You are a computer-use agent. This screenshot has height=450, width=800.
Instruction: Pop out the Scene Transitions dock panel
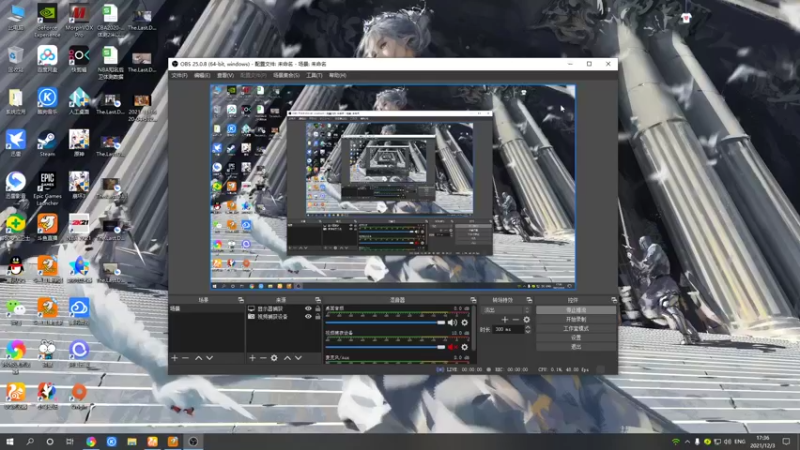[529, 300]
